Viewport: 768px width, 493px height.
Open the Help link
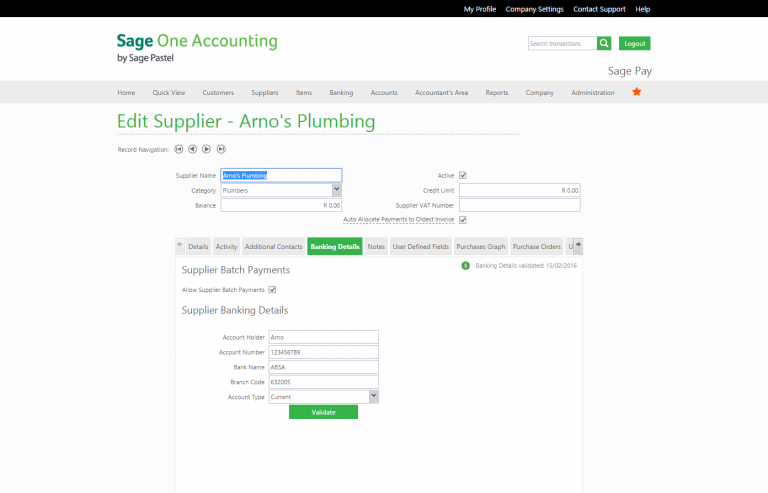click(643, 9)
